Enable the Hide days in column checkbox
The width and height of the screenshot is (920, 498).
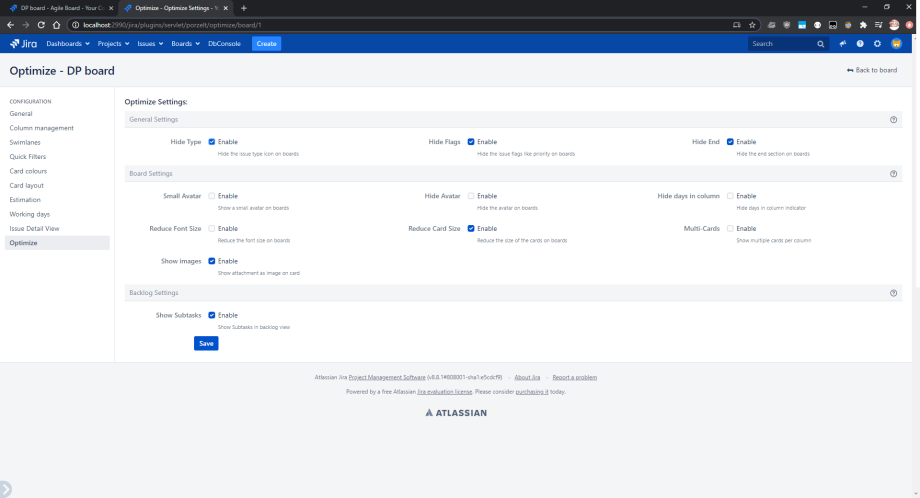(x=730, y=196)
